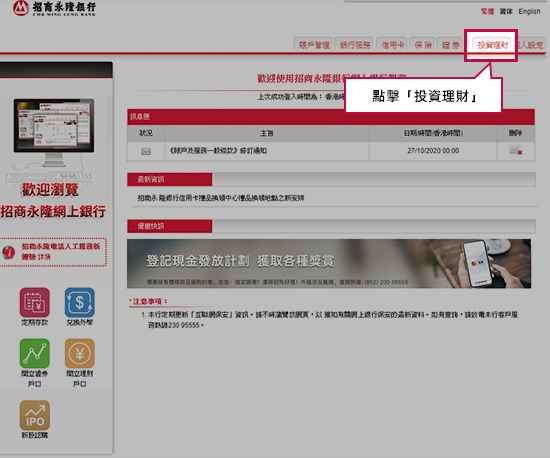Switch language to English
This screenshot has width=550, height=458.
point(529,11)
